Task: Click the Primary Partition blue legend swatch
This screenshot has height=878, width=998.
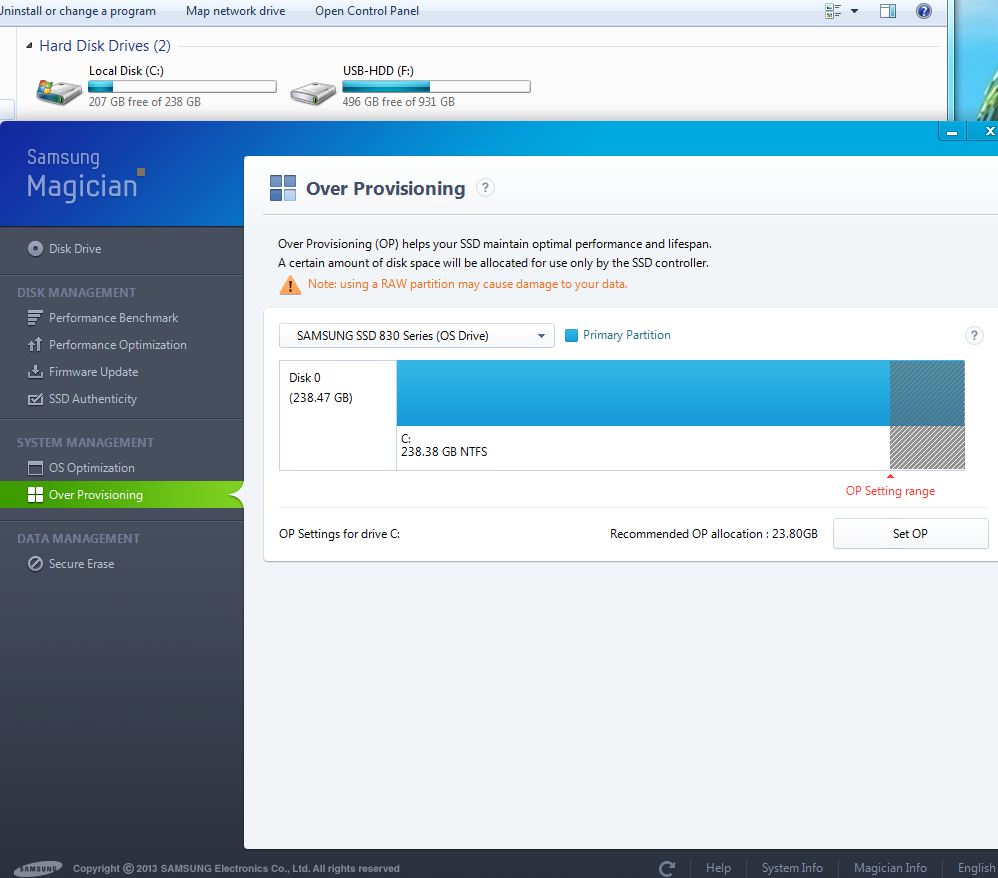Action: pos(572,335)
